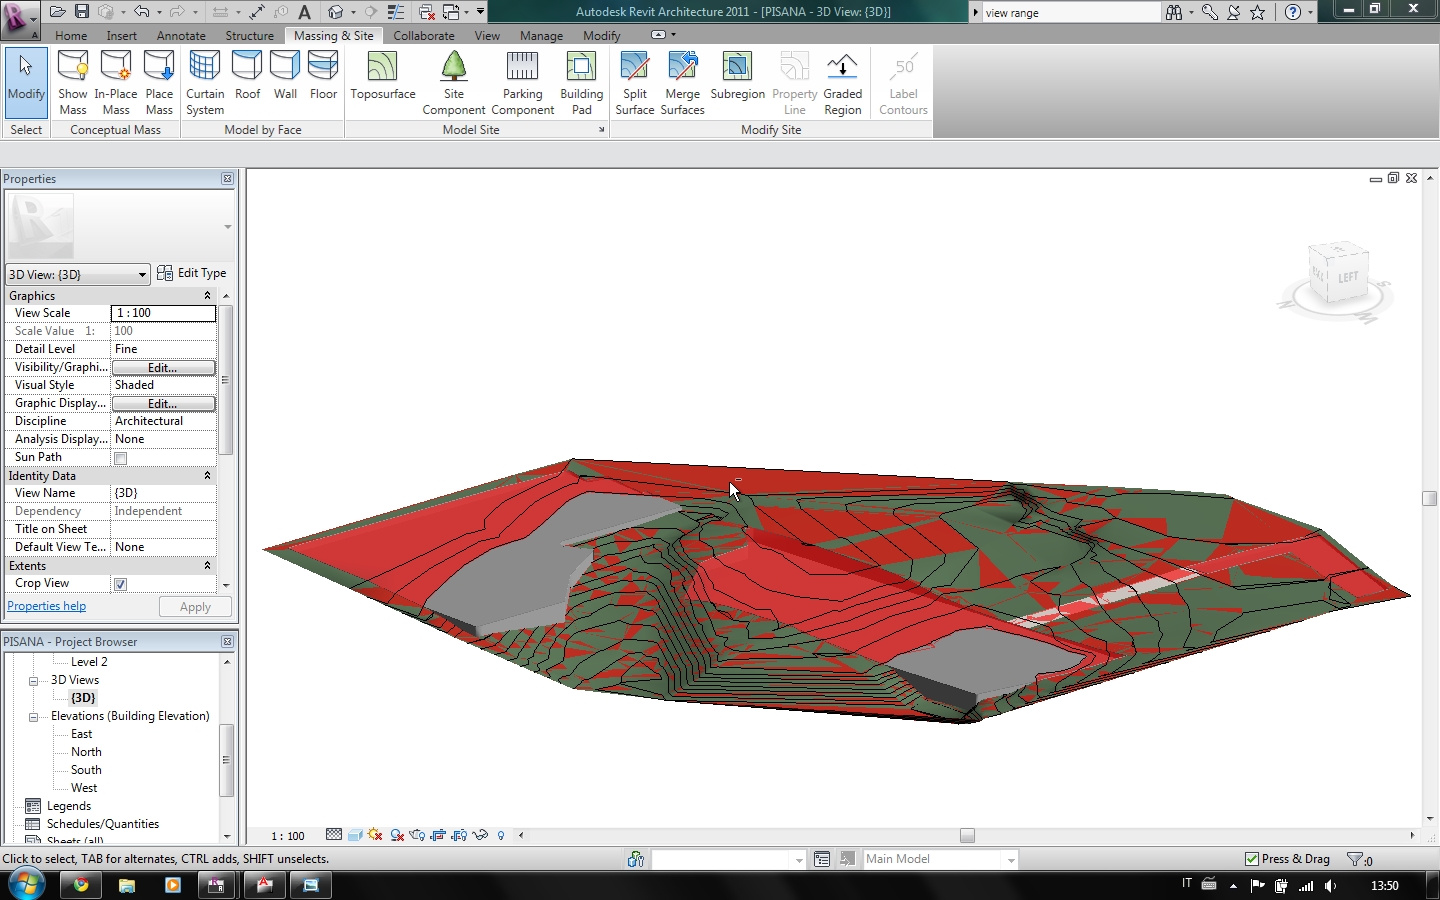
Task: Select the Toposurface tool
Action: click(382, 80)
